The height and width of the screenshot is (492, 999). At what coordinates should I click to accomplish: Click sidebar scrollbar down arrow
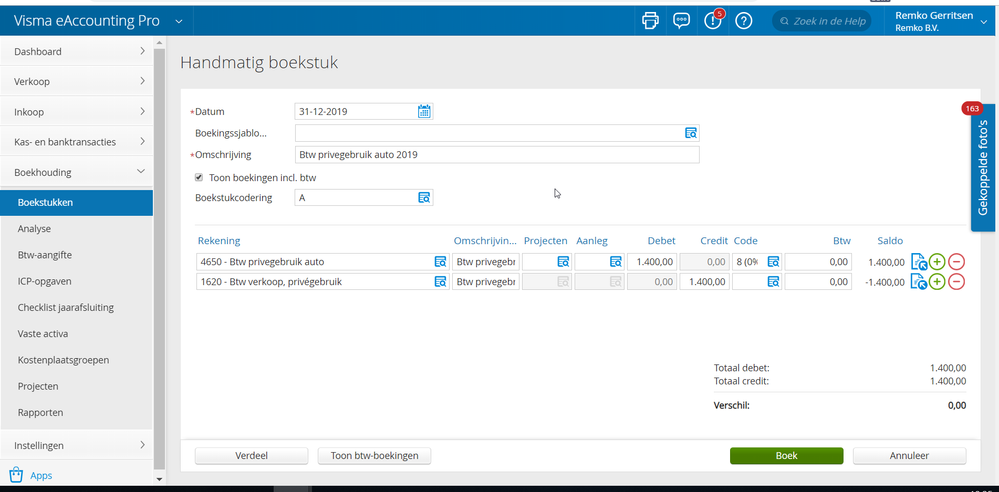[159, 479]
